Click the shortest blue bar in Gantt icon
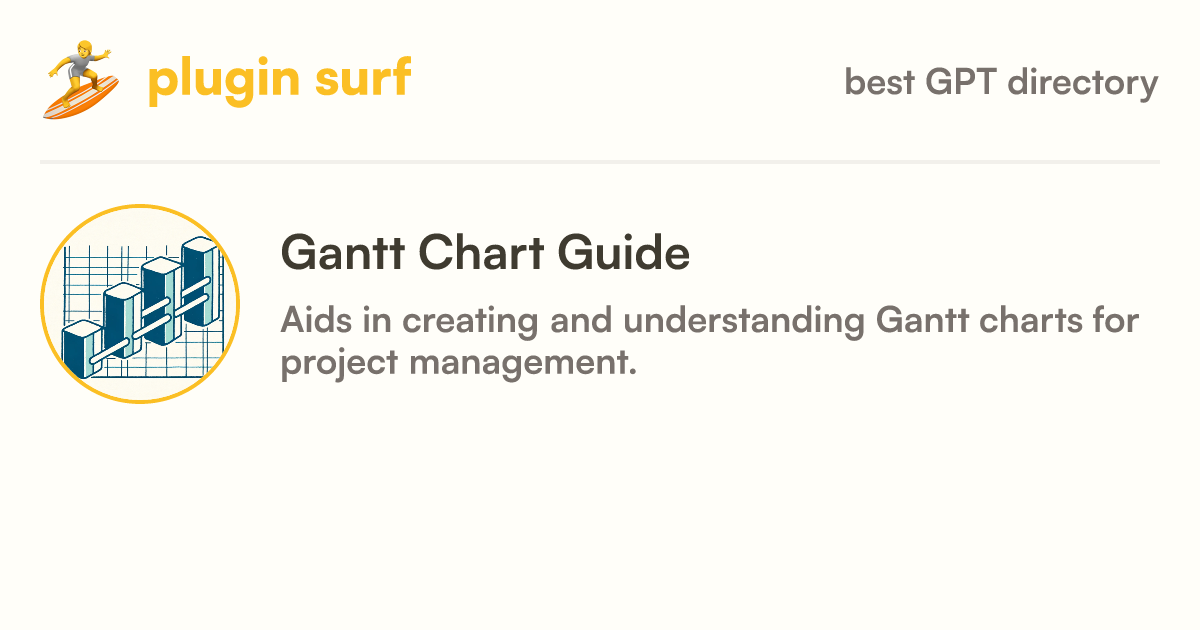The width and height of the screenshot is (1200, 630). pos(81,348)
